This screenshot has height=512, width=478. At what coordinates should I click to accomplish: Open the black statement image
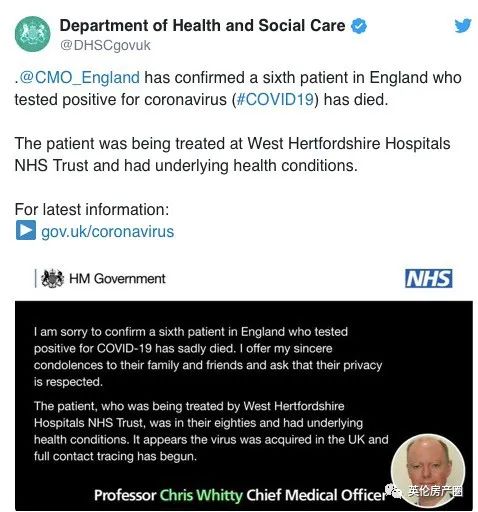point(244,405)
